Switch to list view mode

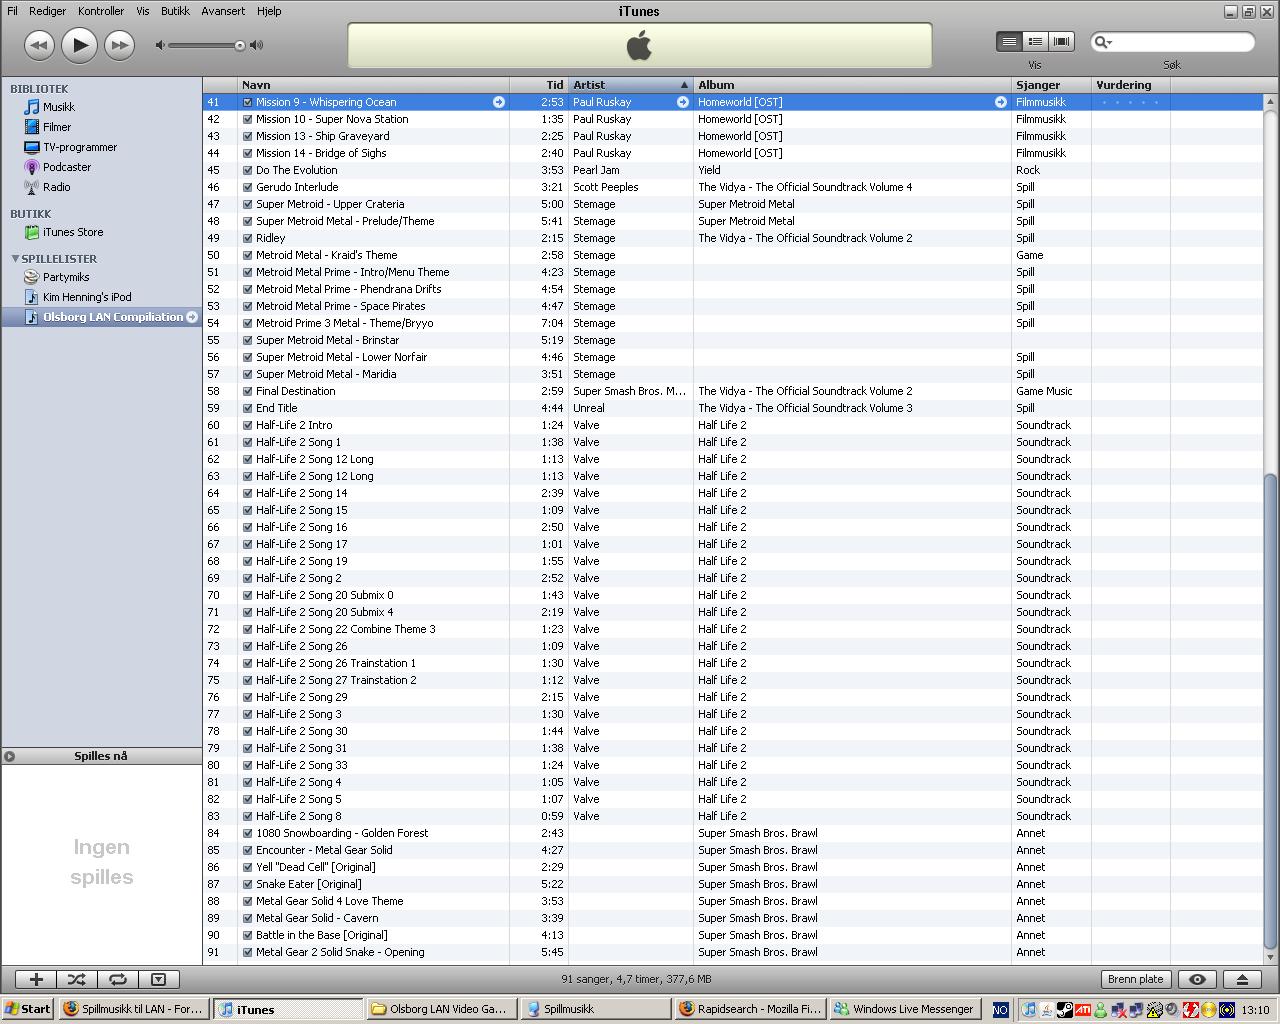(x=1009, y=41)
